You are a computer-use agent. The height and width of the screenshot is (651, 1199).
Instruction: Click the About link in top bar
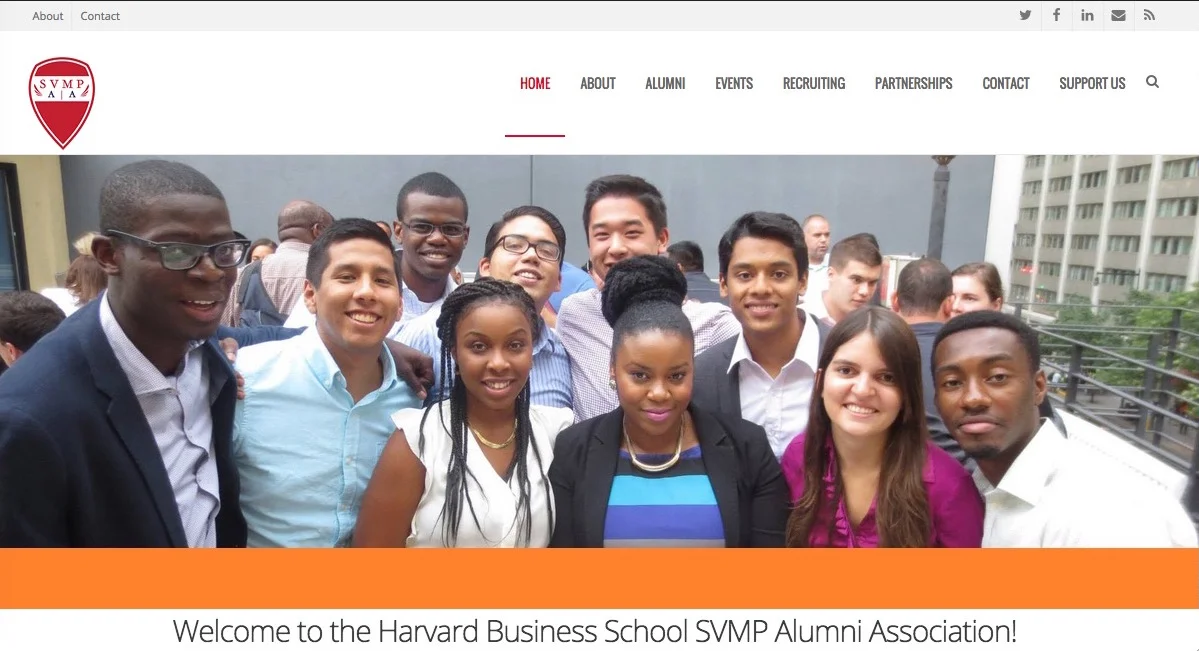point(47,16)
